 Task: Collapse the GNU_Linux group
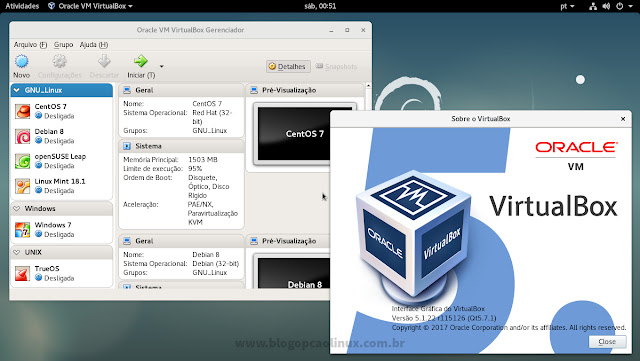click(17, 90)
